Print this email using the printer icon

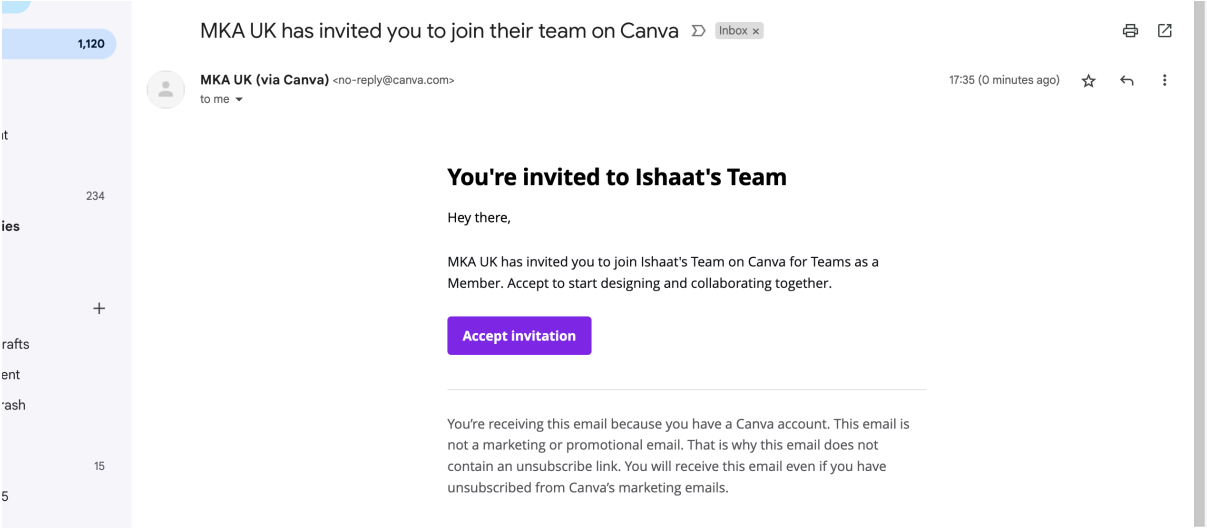coord(1130,31)
